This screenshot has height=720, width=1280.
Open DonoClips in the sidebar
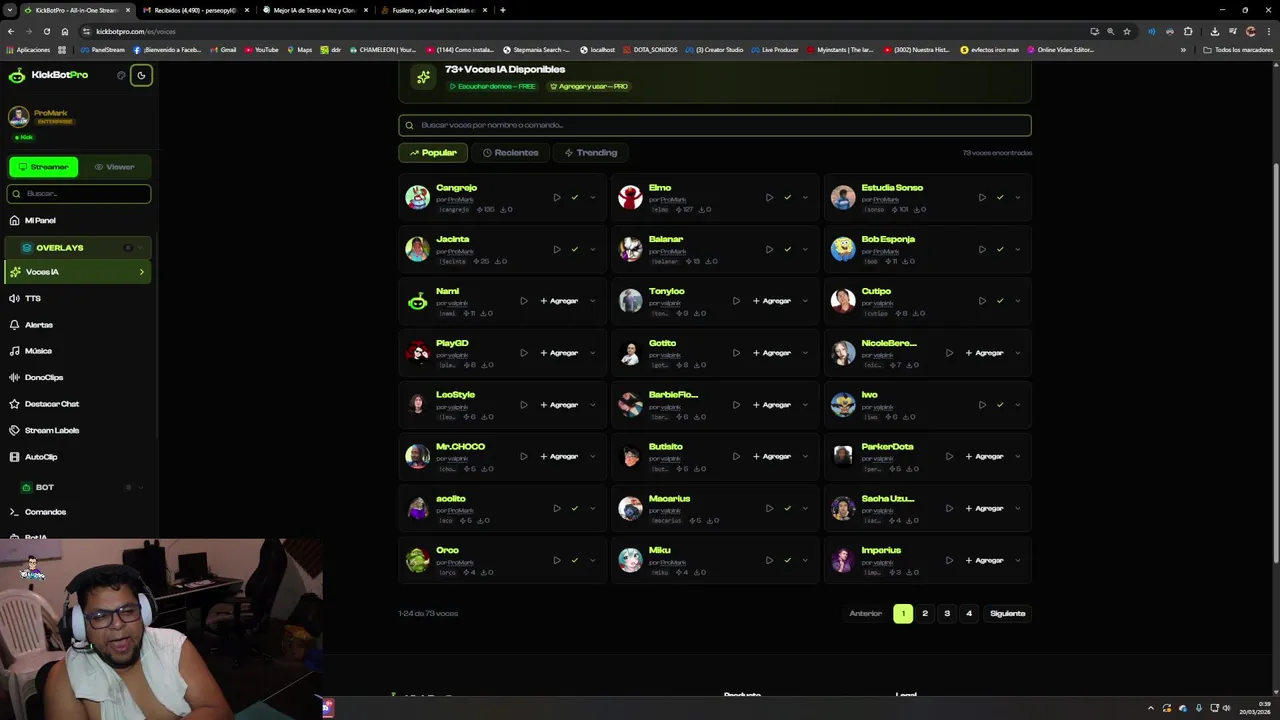tap(79, 377)
